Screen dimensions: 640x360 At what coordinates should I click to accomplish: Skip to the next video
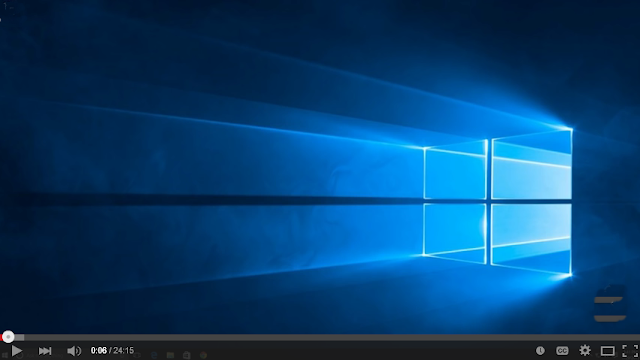click(x=45, y=351)
